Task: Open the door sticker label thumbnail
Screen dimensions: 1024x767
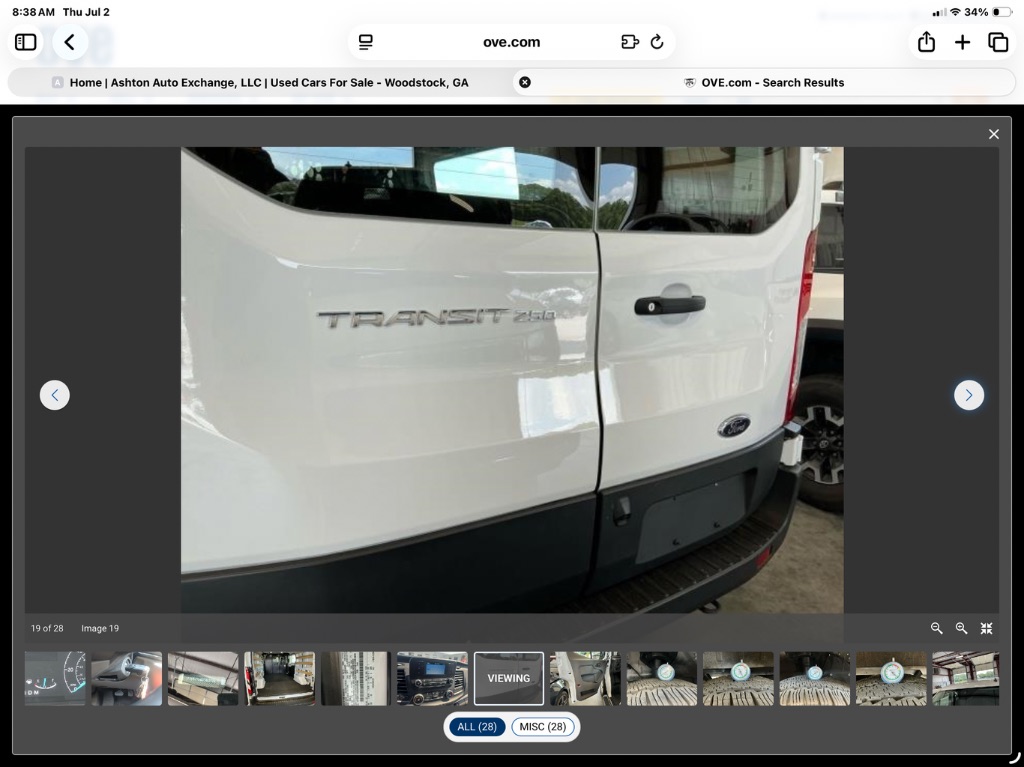Action: tap(356, 678)
